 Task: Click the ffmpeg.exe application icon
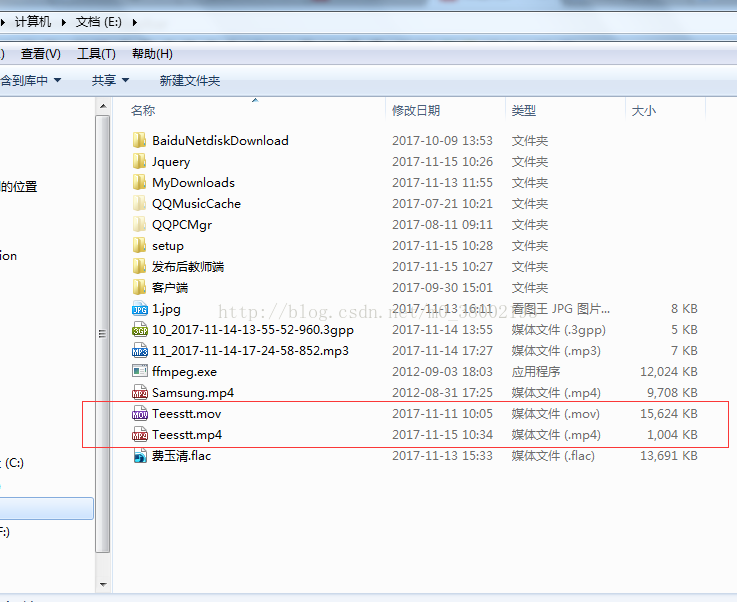140,372
